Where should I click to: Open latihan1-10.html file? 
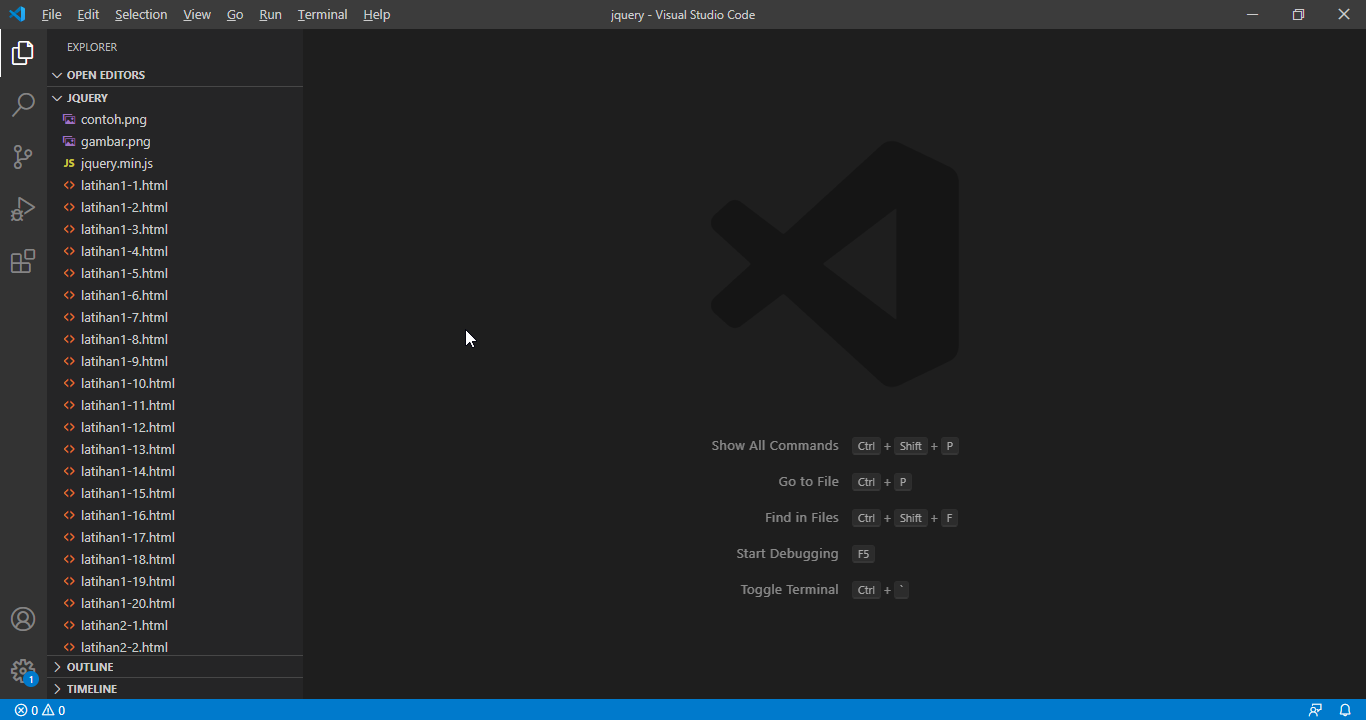175,383
